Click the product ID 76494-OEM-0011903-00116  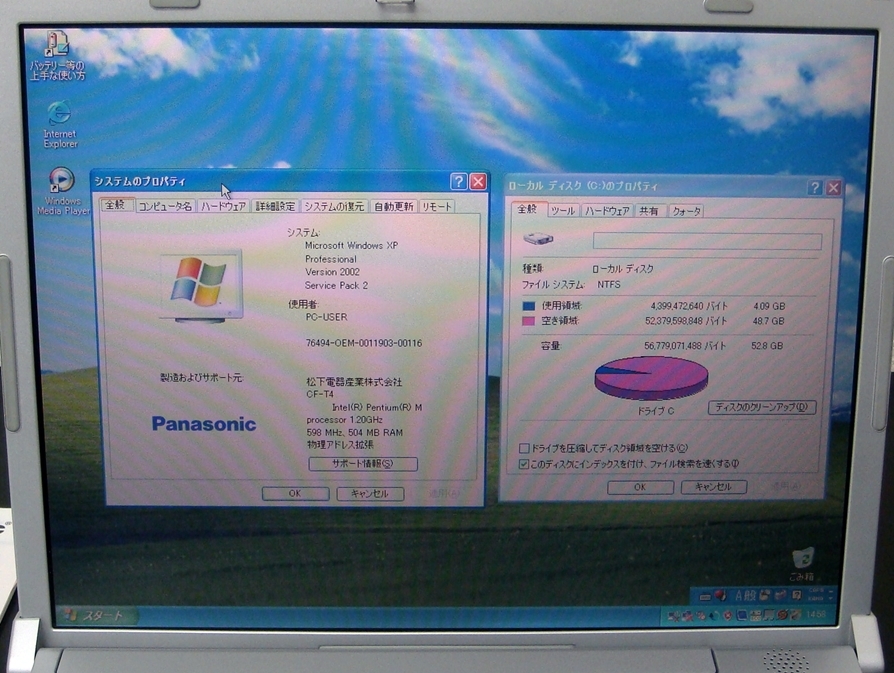point(364,343)
